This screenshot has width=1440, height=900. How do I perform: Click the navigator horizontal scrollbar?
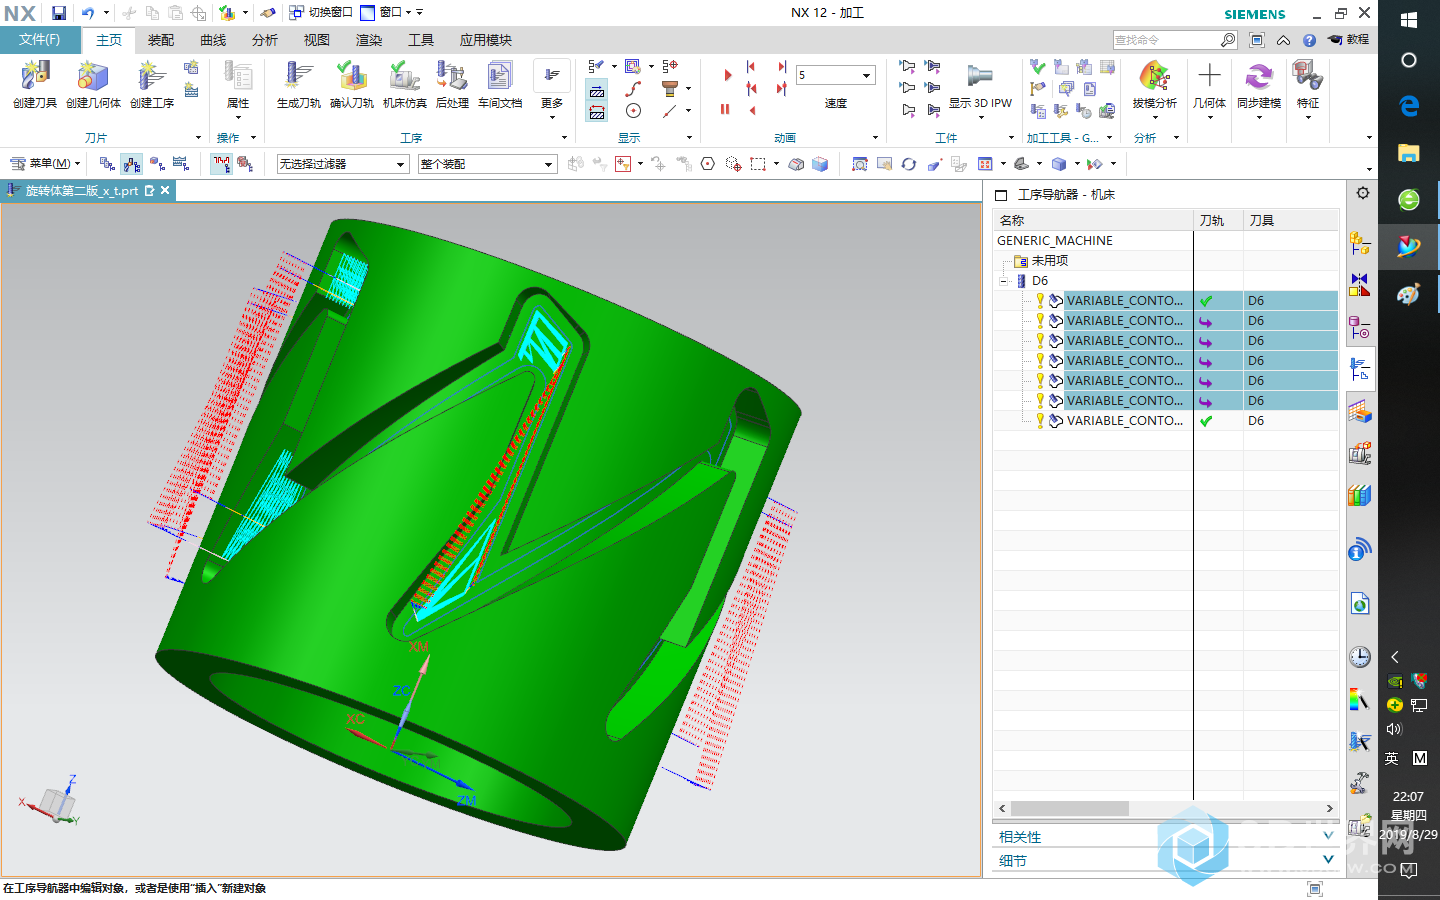(1070, 808)
